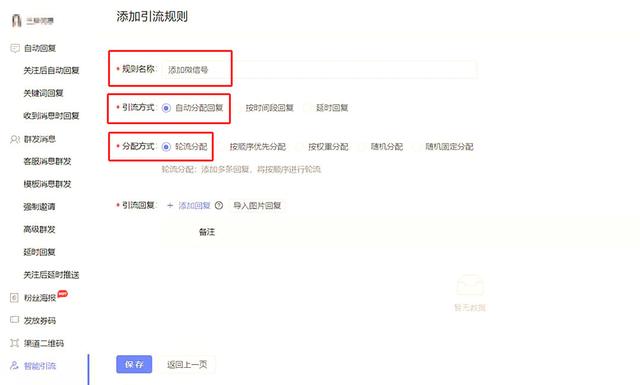The width and height of the screenshot is (640, 385).
Task: Click the 添加回复 link
Action: [194, 205]
